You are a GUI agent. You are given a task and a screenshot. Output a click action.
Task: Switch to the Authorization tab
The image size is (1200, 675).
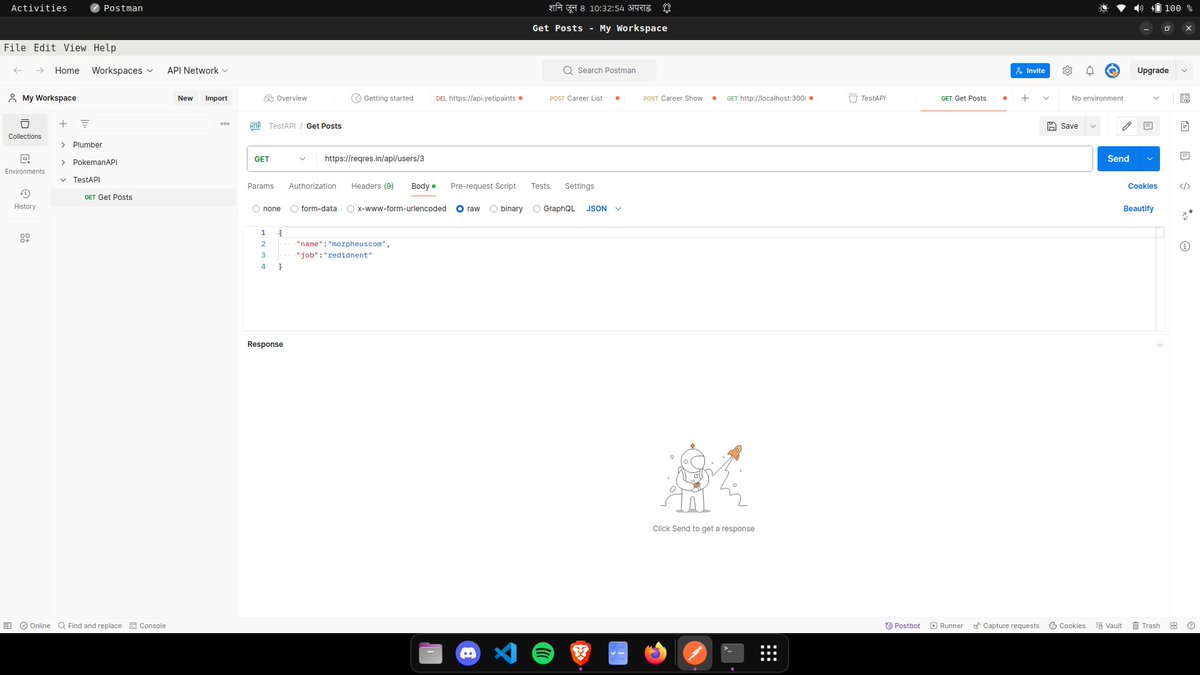tap(313, 186)
